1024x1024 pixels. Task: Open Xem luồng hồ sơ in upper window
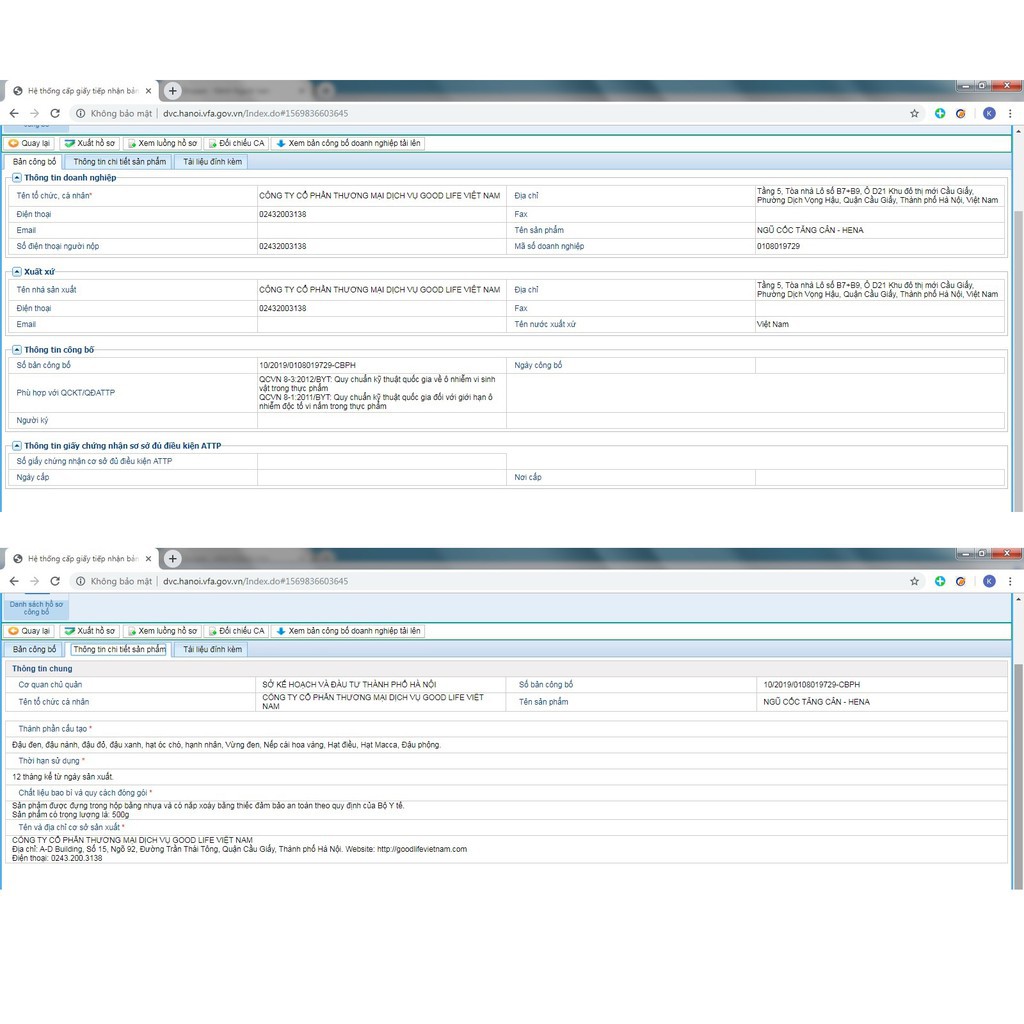[162, 143]
